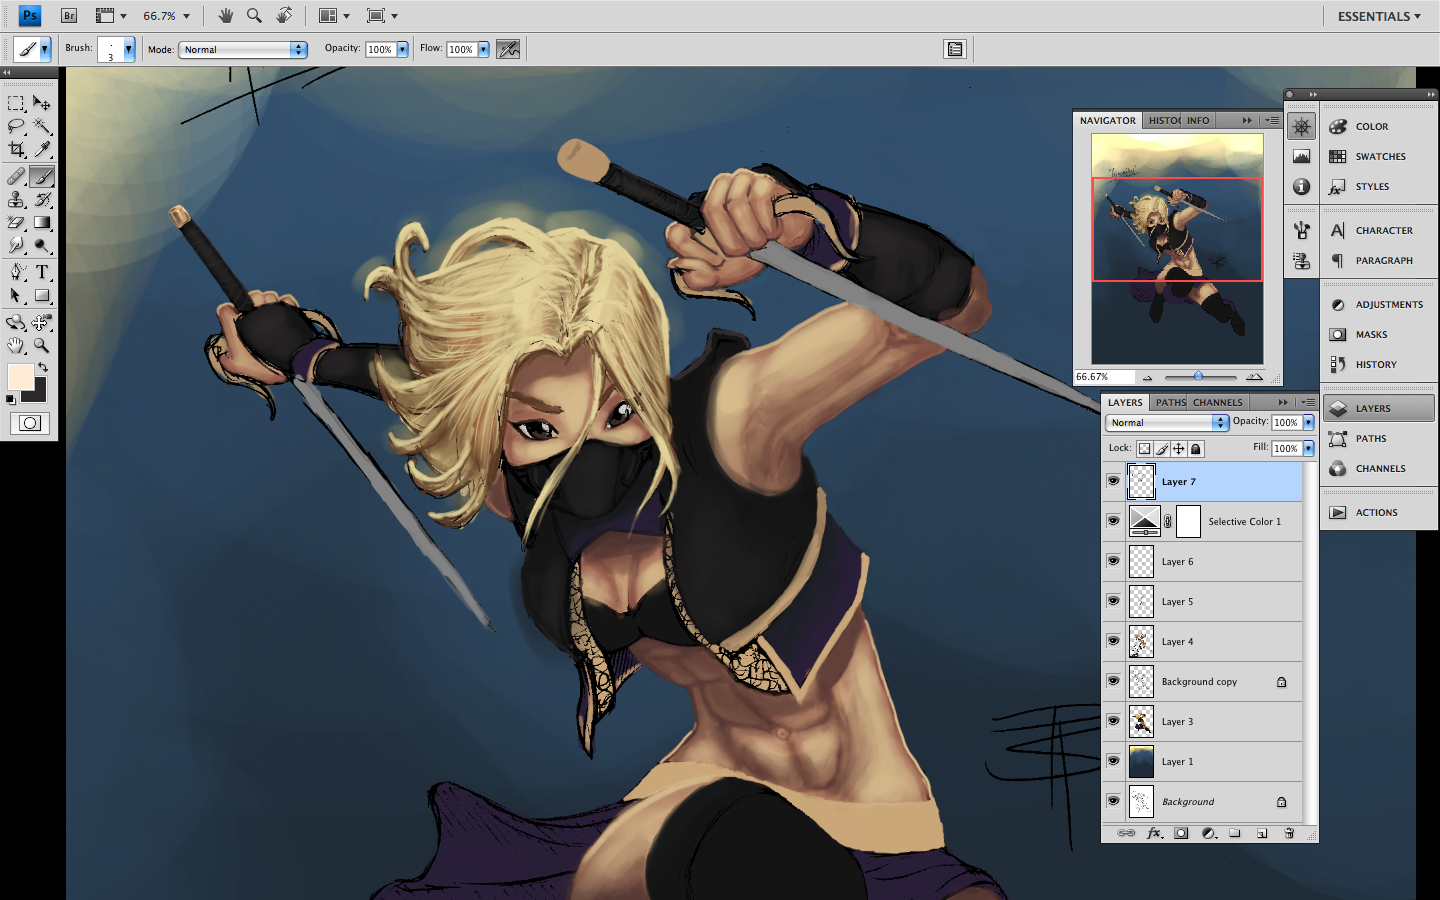Viewport: 1440px width, 900px height.
Task: Open the layer Opacity dropdown arrow
Action: pyautogui.click(x=1308, y=423)
